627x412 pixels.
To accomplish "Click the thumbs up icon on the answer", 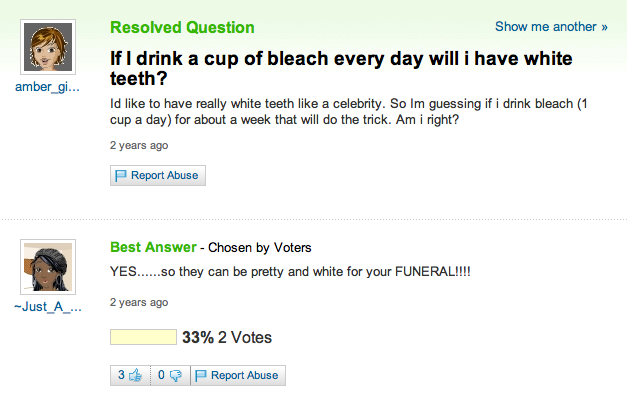I will point(136,376).
